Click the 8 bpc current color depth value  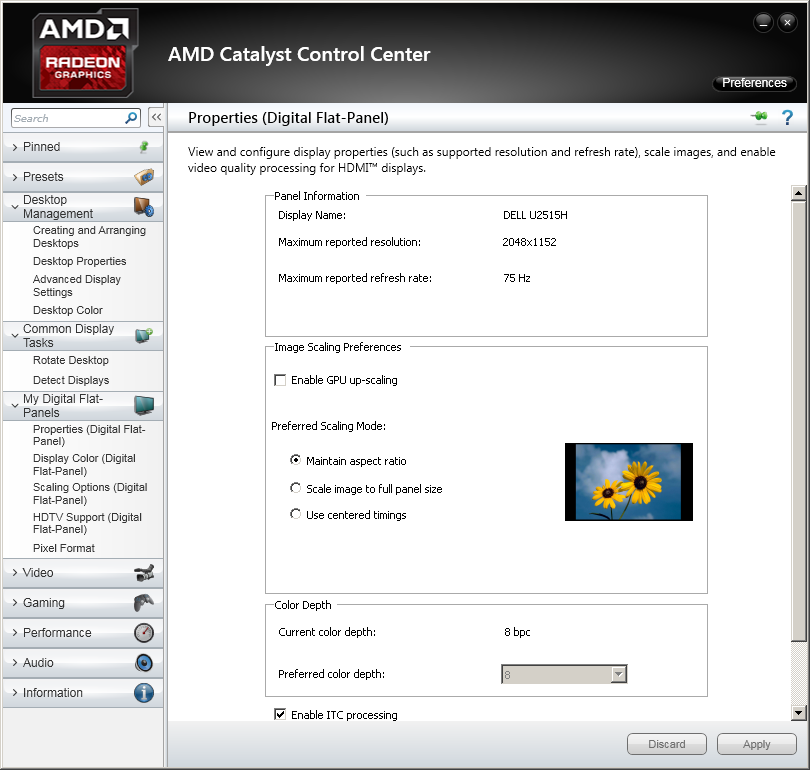(517, 632)
